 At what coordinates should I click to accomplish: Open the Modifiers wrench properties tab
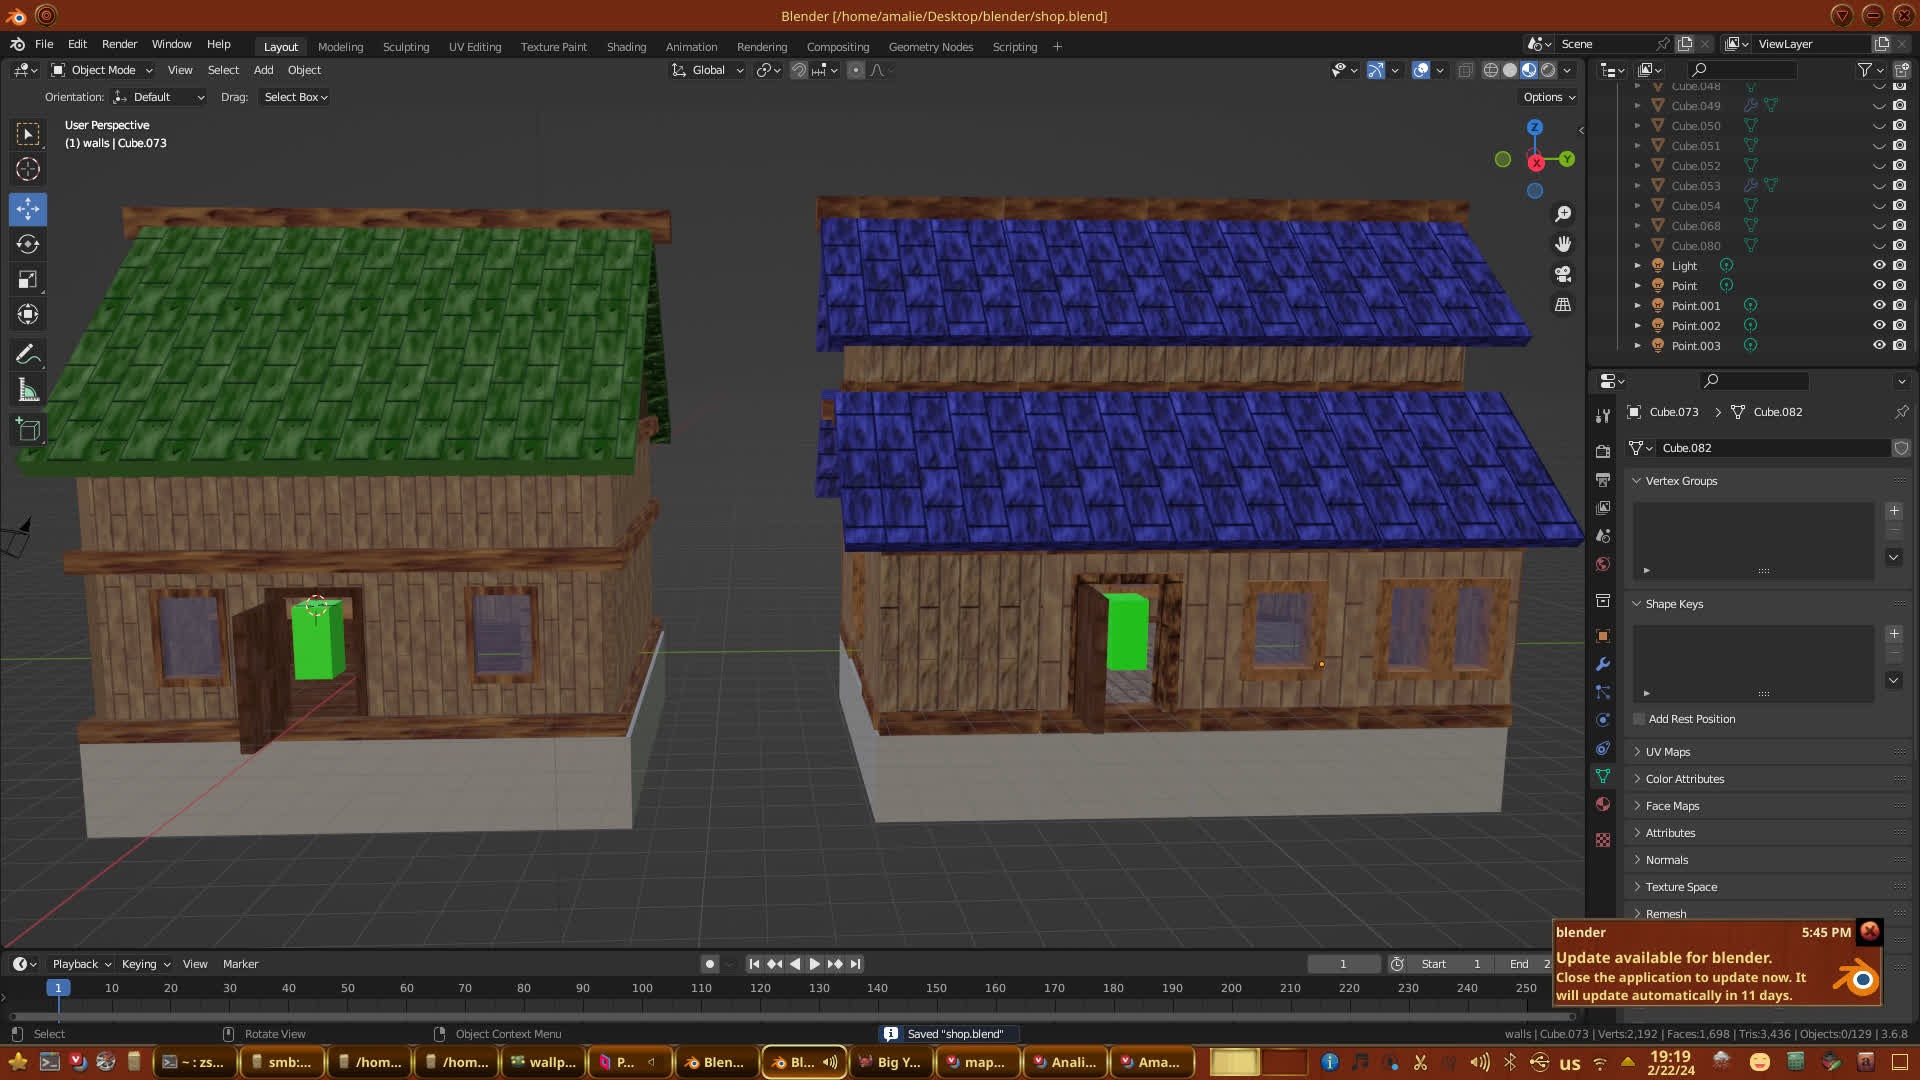tap(1603, 664)
